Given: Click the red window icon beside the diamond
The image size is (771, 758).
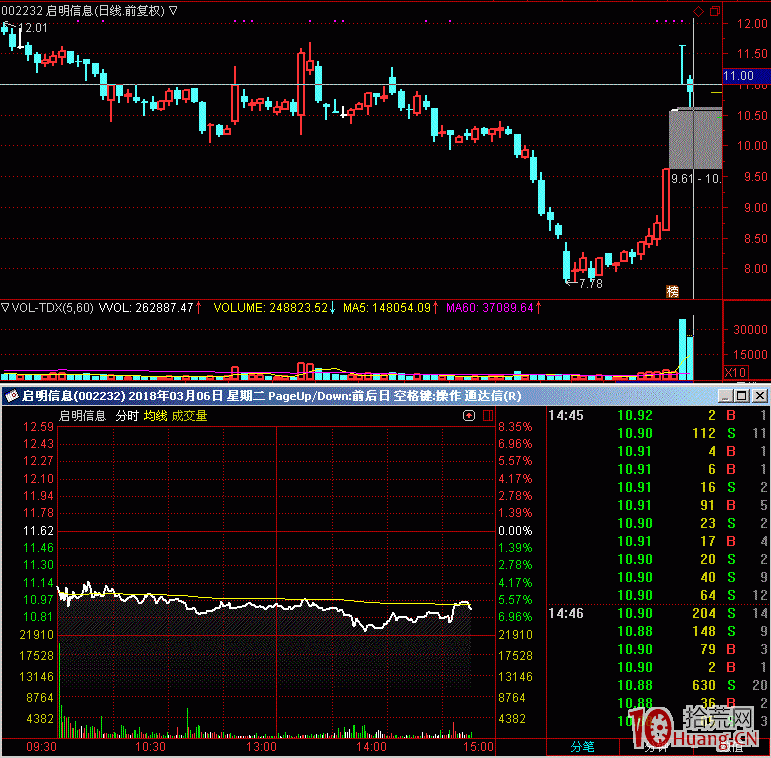Looking at the screenshot, I should click(x=714, y=11).
